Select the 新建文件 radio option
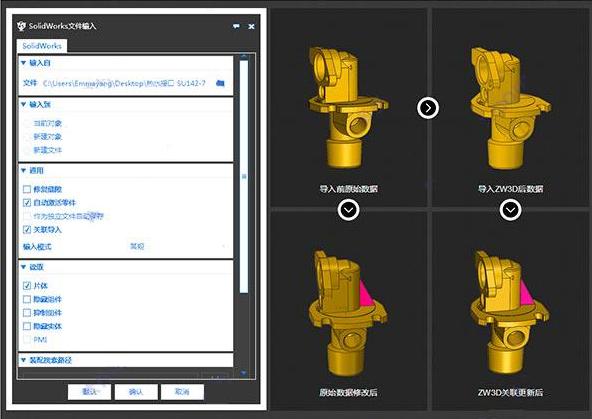The width and height of the screenshot is (592, 419). click(27, 150)
